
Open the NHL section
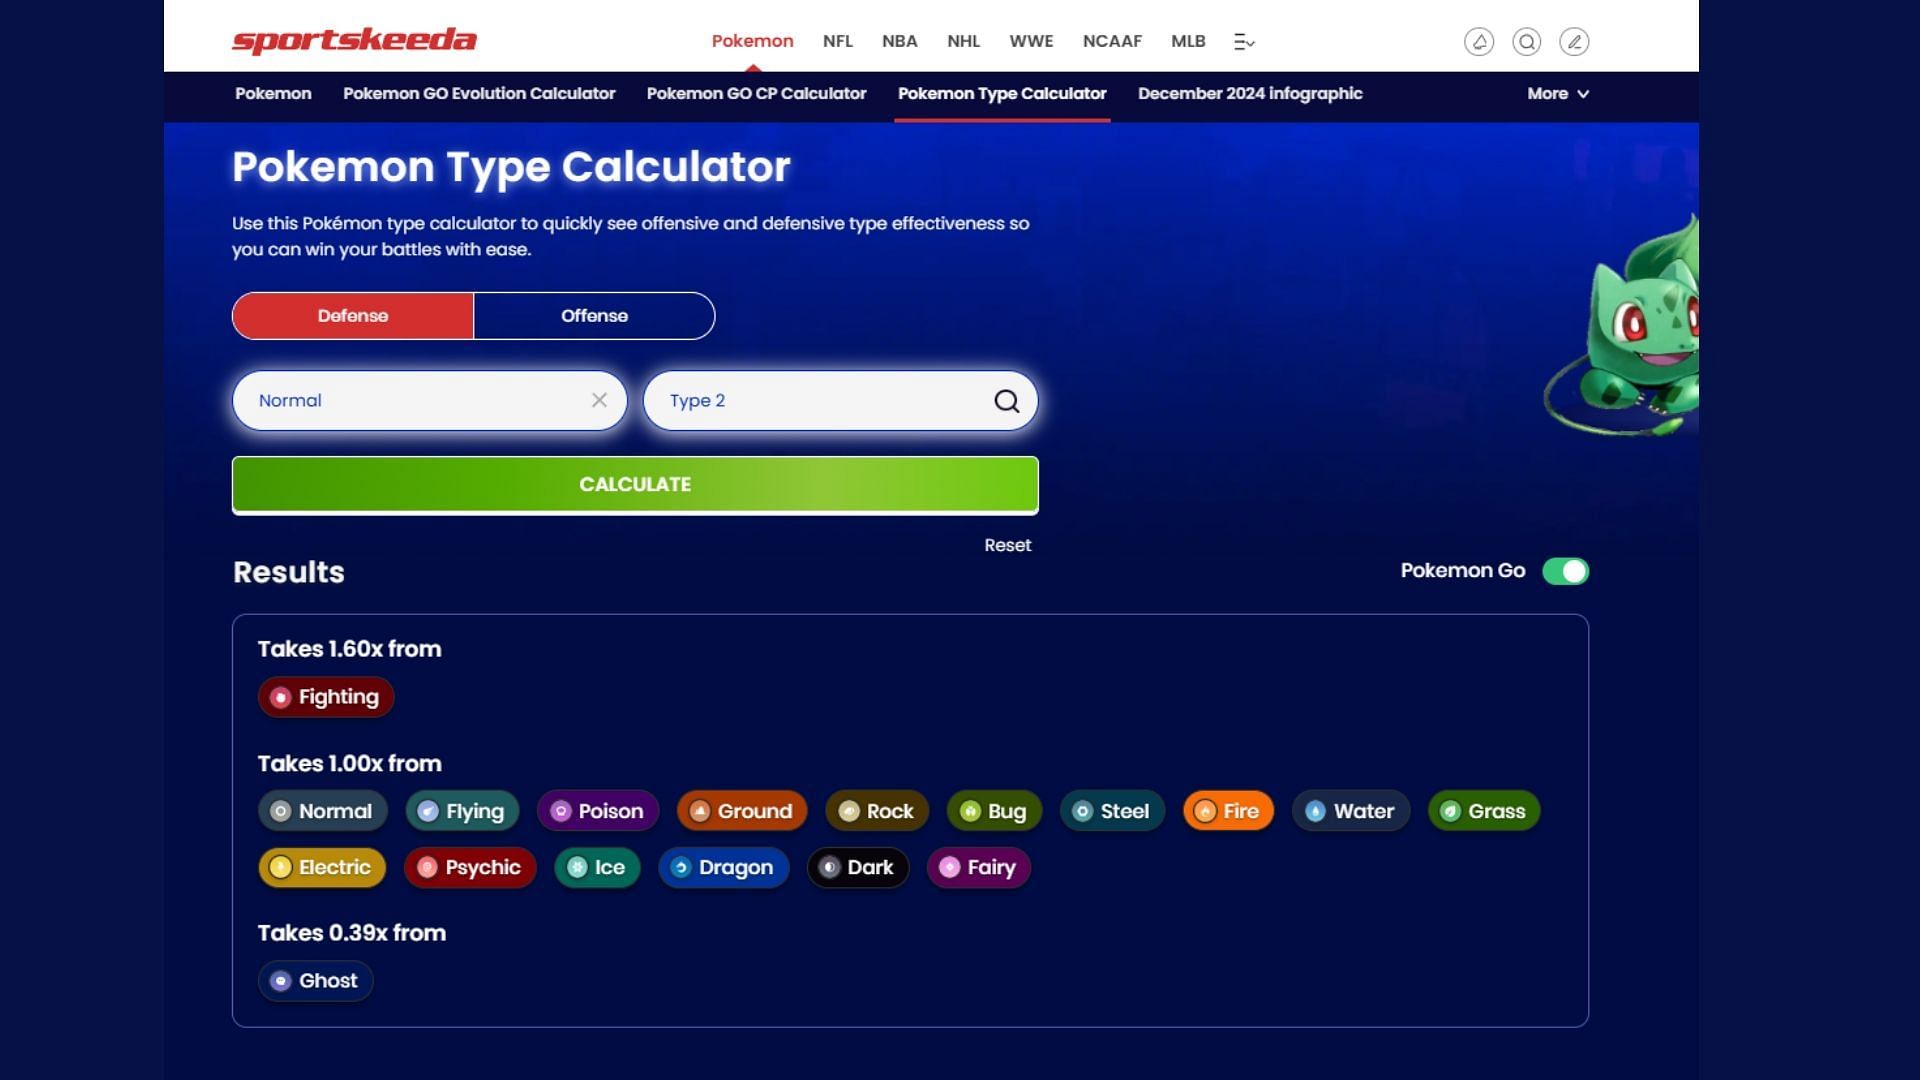963,41
